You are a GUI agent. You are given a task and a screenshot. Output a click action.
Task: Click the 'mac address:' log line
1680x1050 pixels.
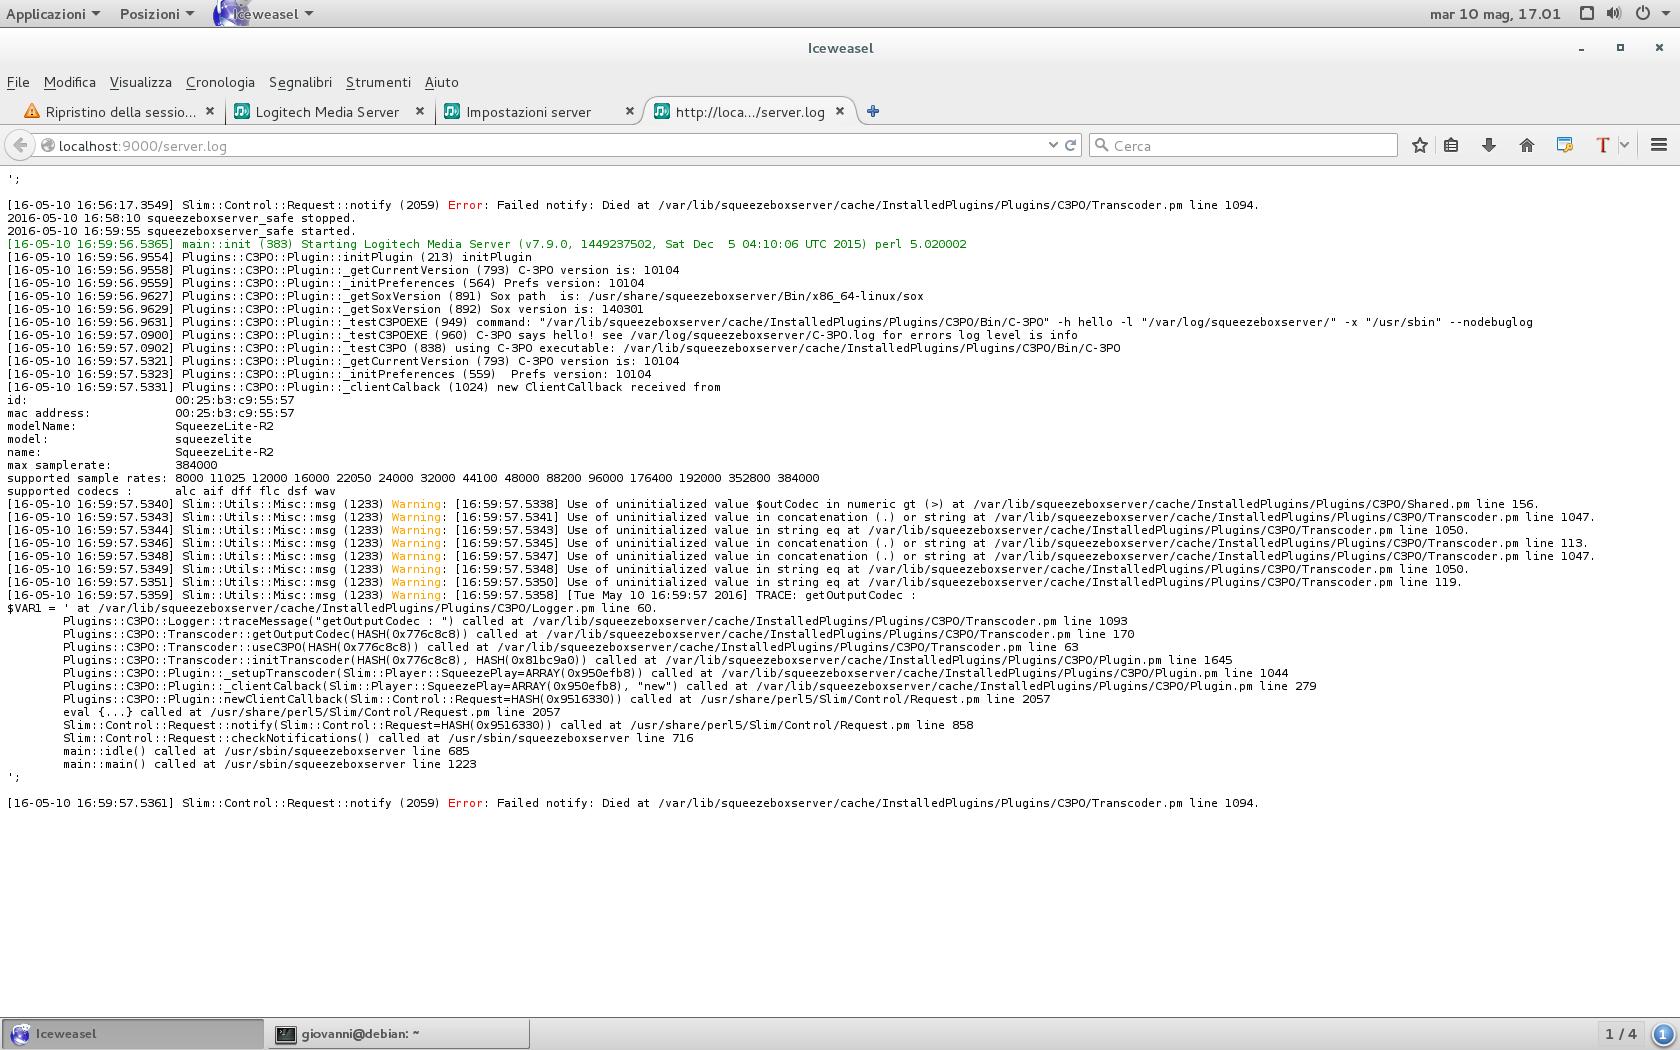point(151,413)
